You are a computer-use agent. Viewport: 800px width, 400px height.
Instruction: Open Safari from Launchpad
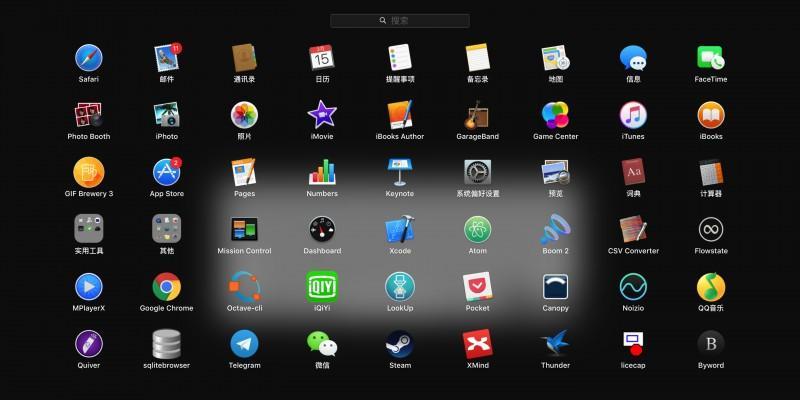tap(89, 58)
